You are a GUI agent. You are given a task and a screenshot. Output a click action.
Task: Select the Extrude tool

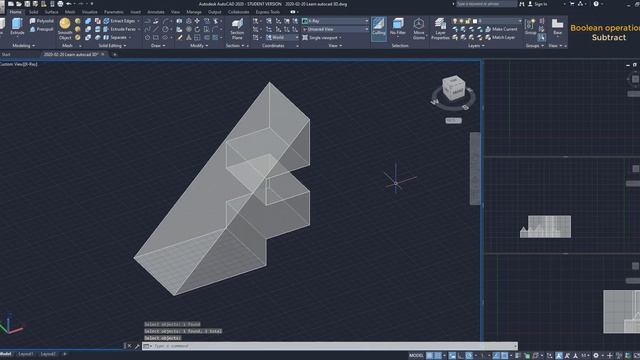click(17, 27)
